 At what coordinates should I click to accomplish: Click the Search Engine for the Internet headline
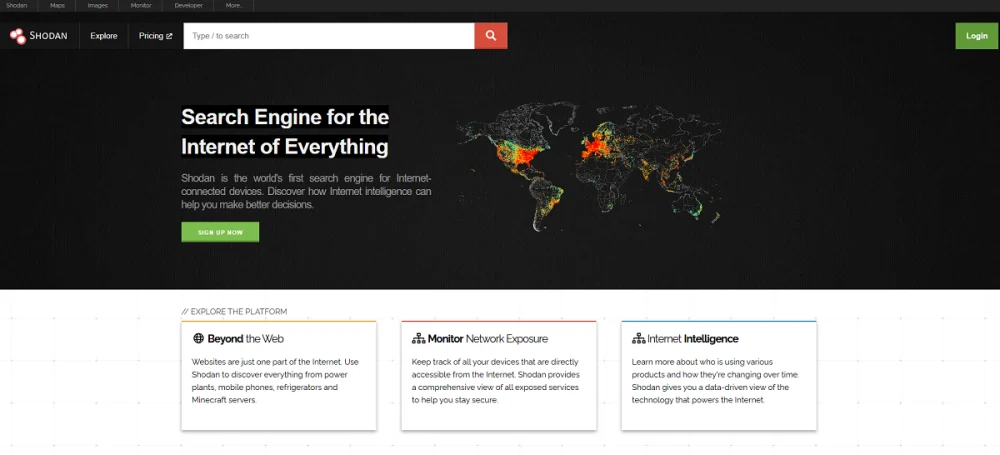click(x=285, y=132)
